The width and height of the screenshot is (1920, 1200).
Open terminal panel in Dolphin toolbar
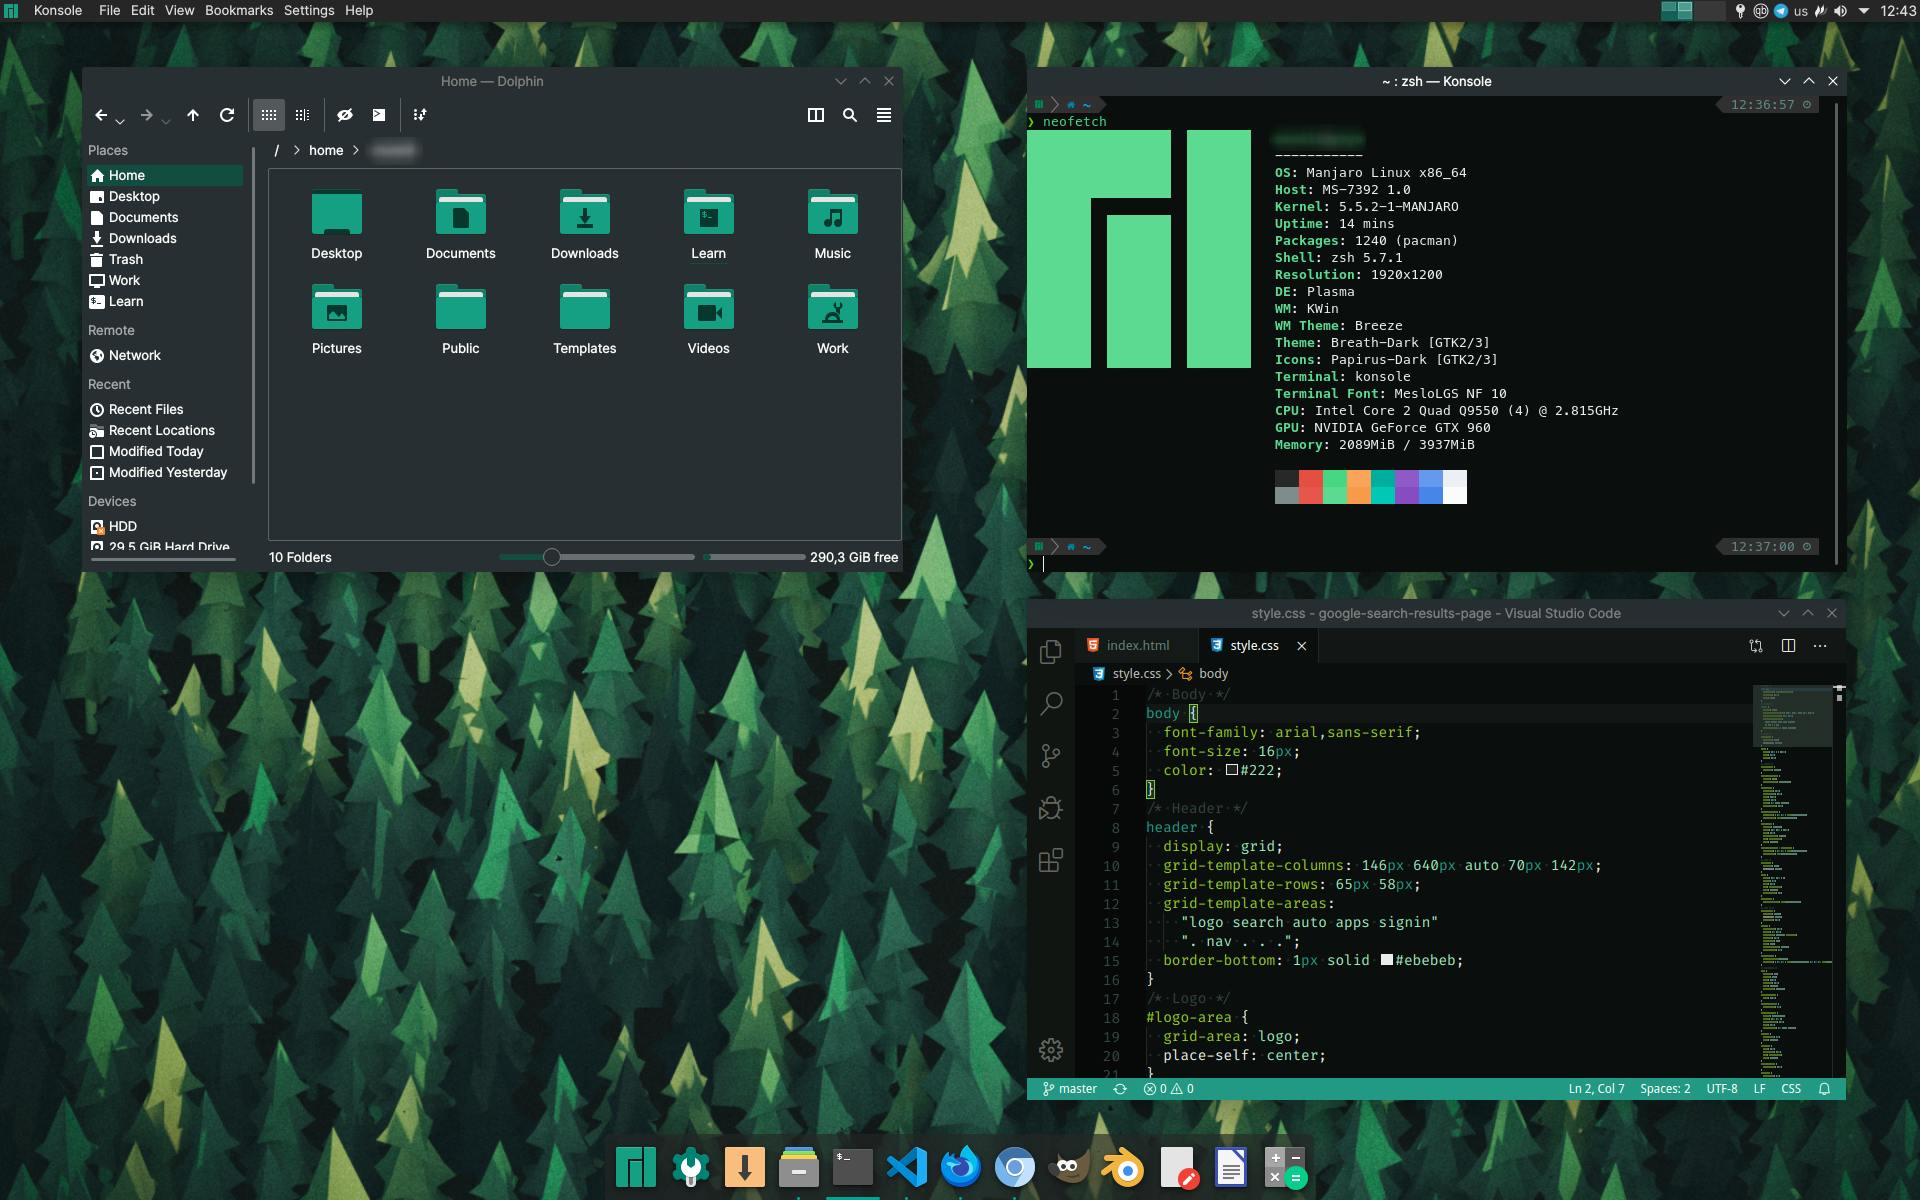coord(379,115)
